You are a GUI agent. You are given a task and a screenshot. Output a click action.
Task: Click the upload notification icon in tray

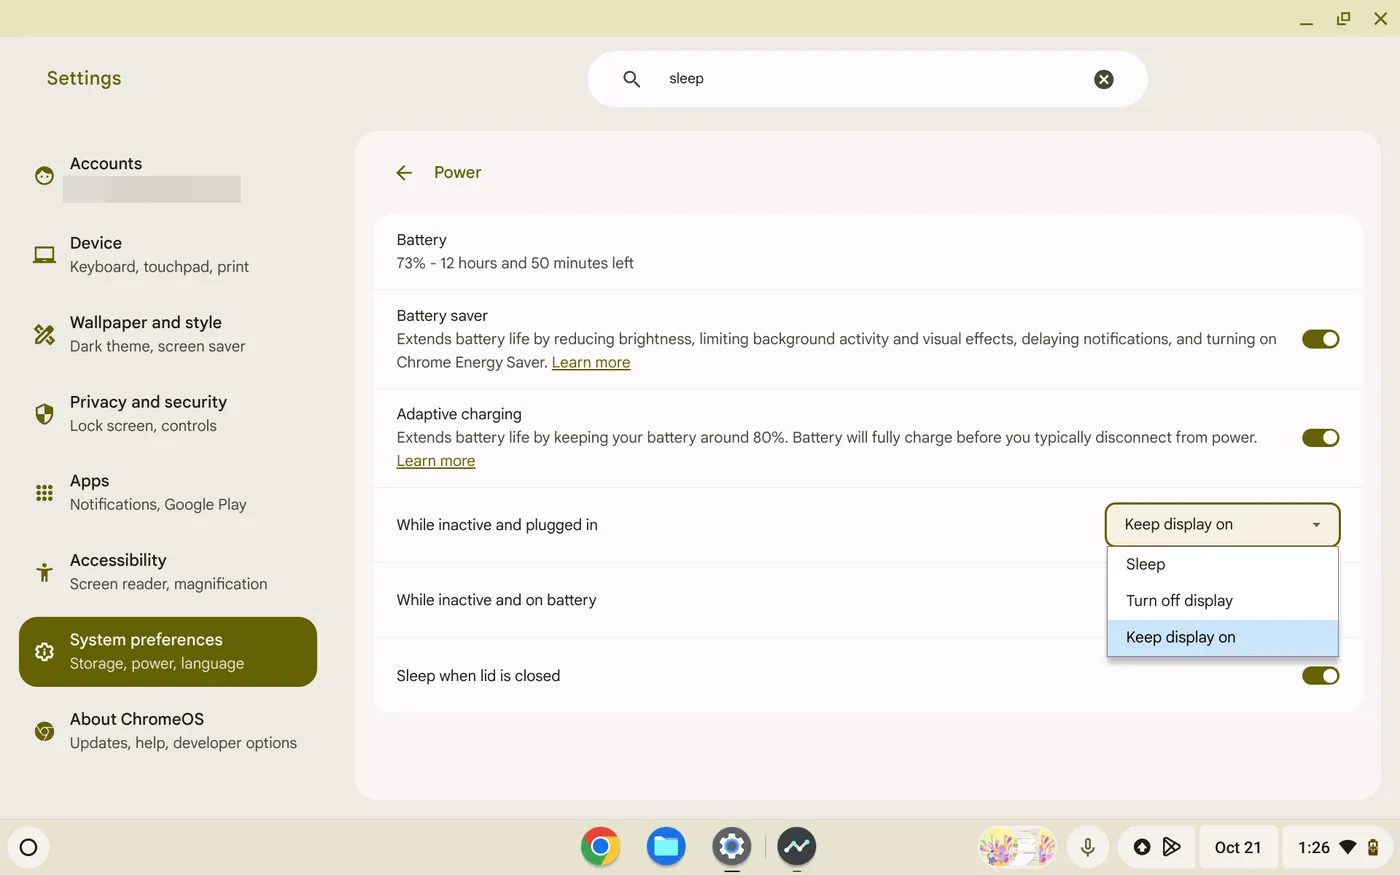tap(1142, 847)
